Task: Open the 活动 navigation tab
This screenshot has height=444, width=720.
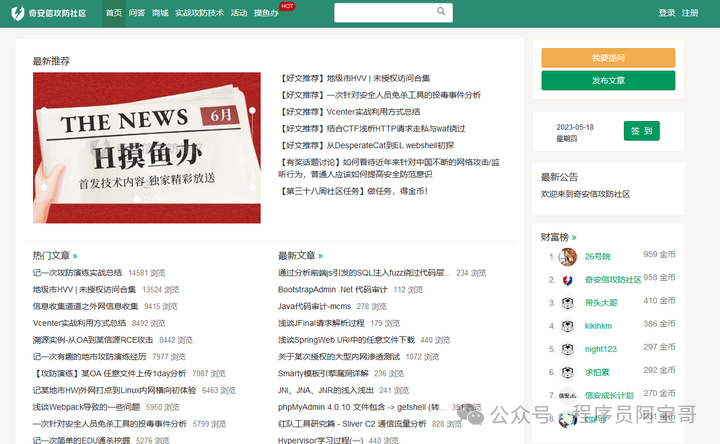Action: (x=239, y=13)
